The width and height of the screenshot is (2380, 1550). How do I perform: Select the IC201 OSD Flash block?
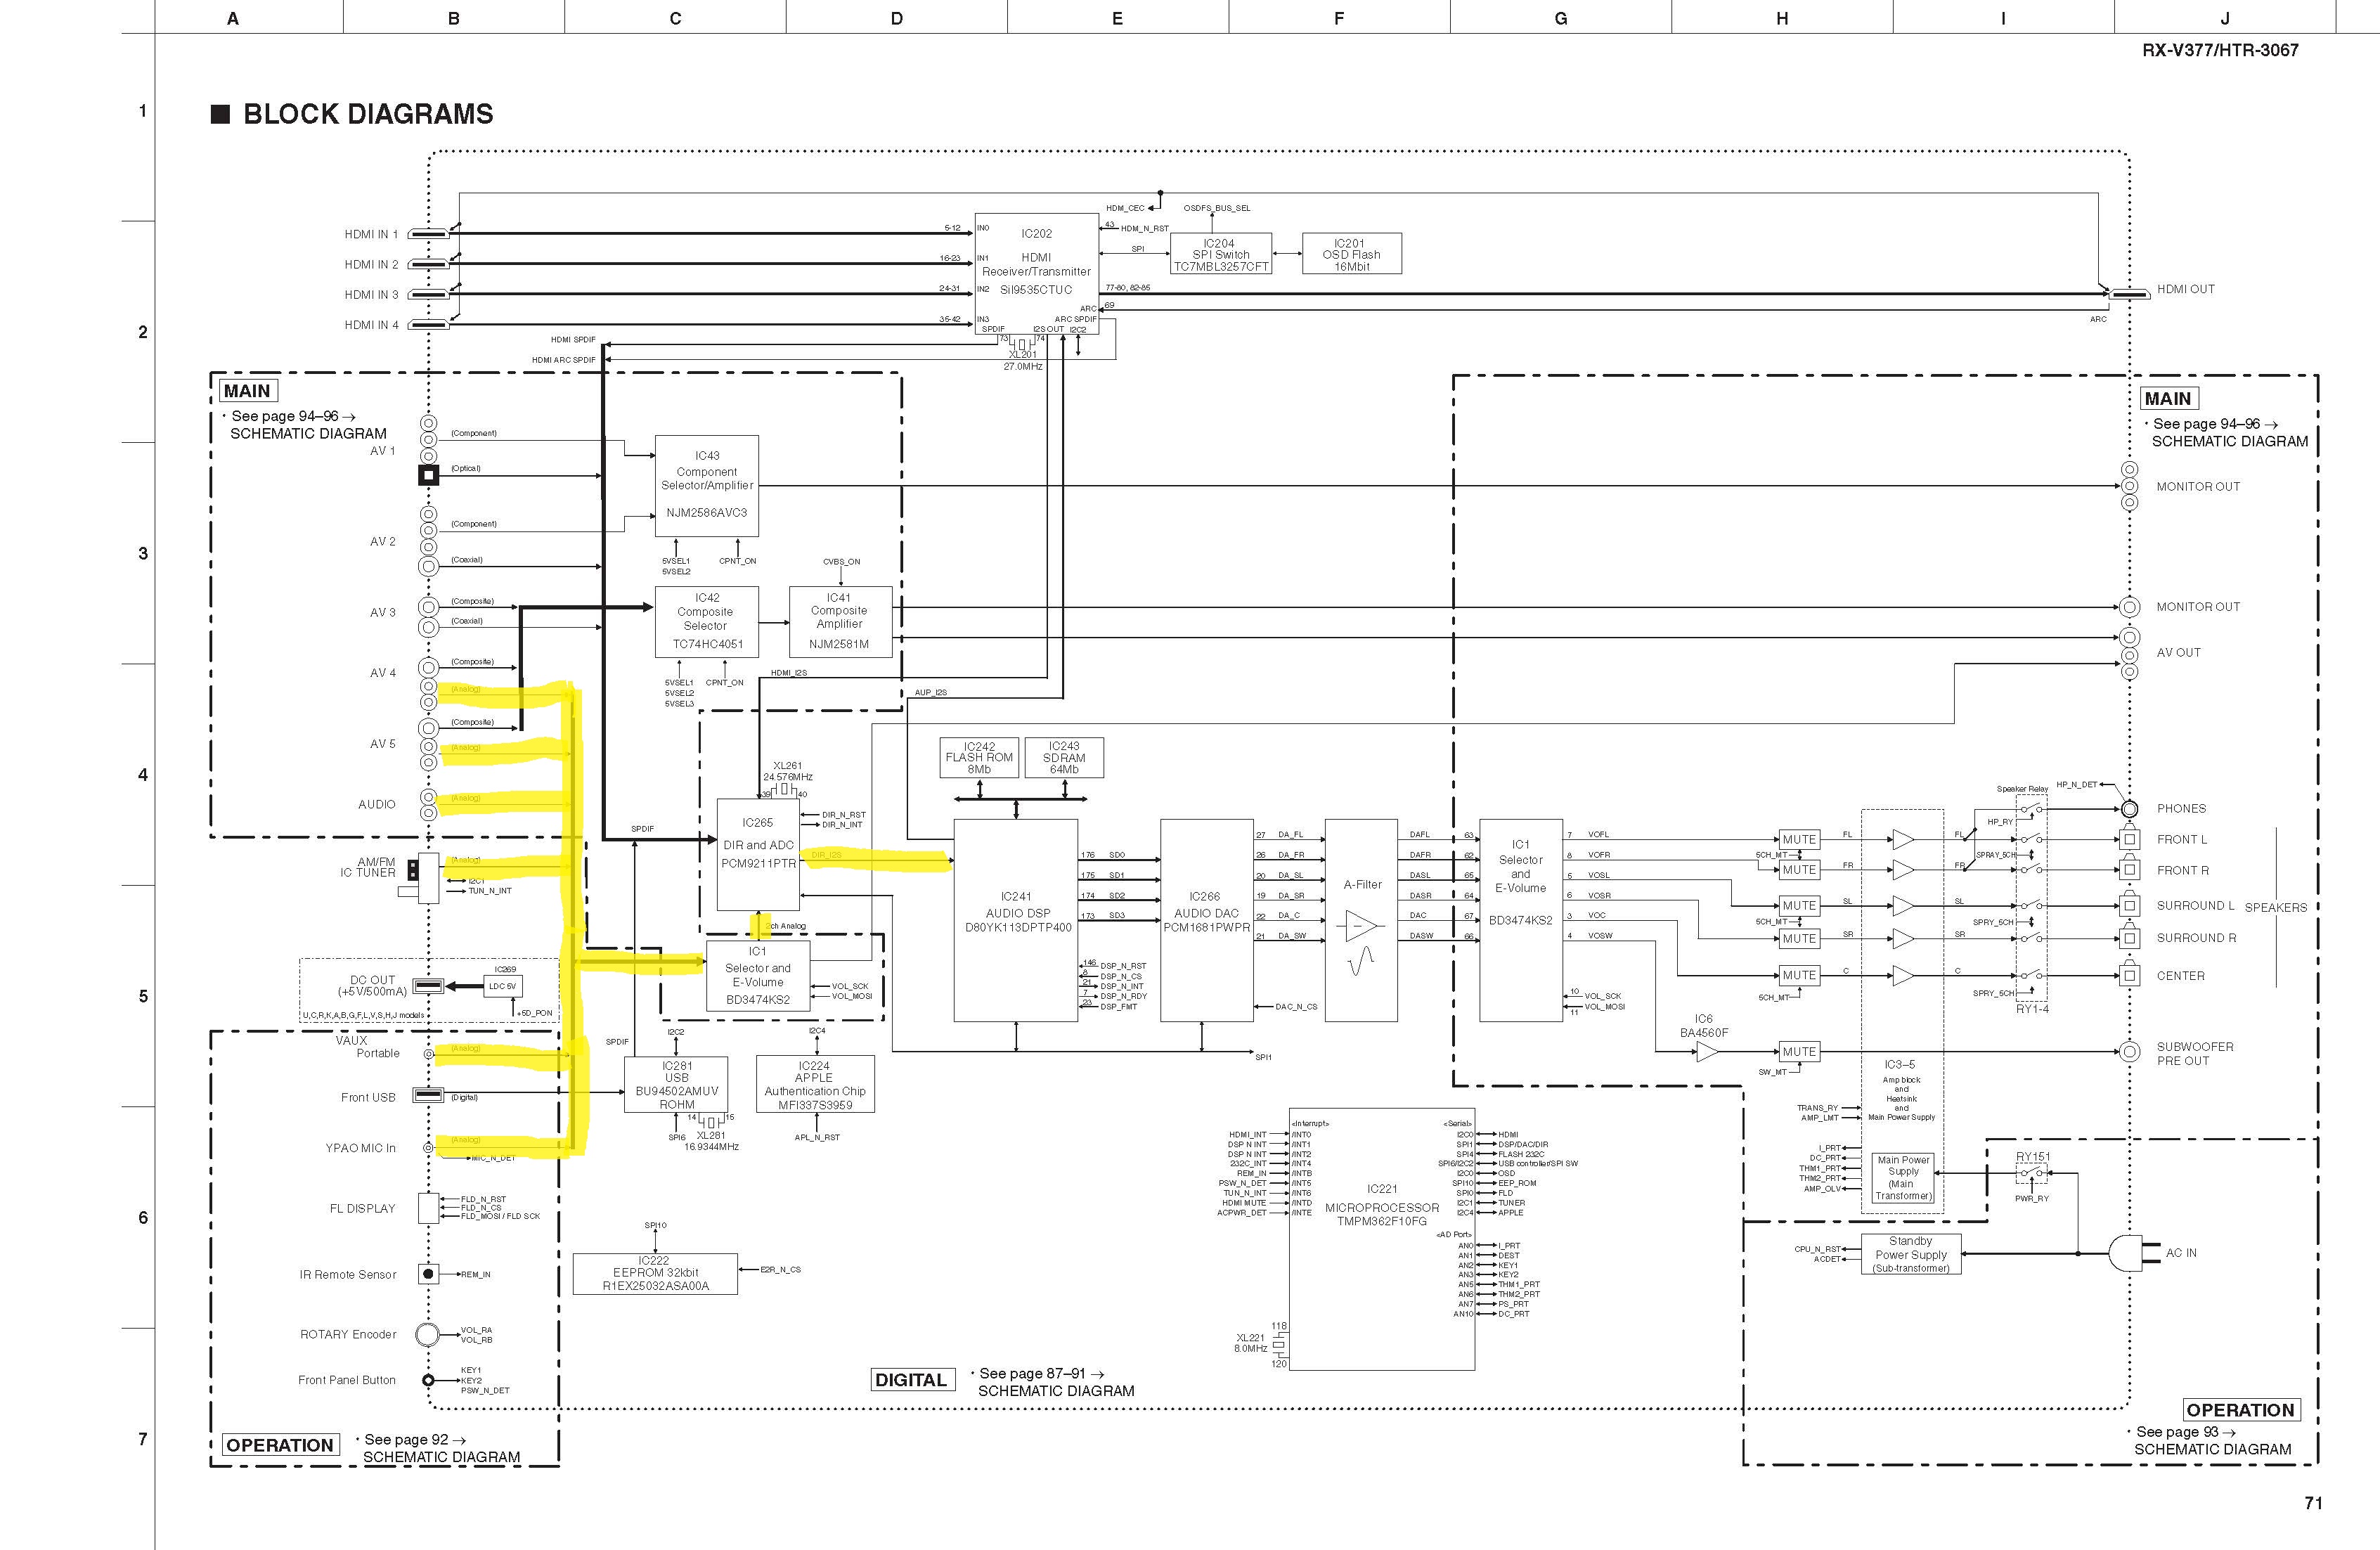pos(1352,254)
